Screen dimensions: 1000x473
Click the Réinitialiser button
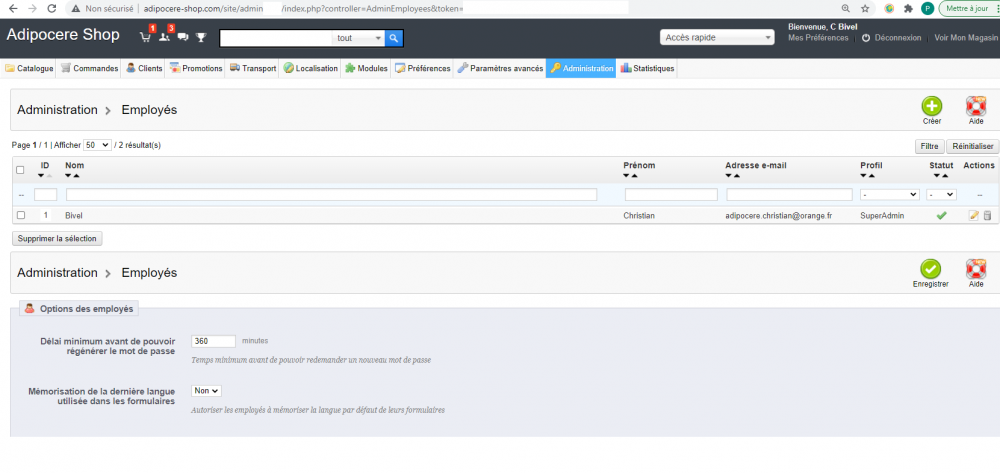(x=972, y=147)
